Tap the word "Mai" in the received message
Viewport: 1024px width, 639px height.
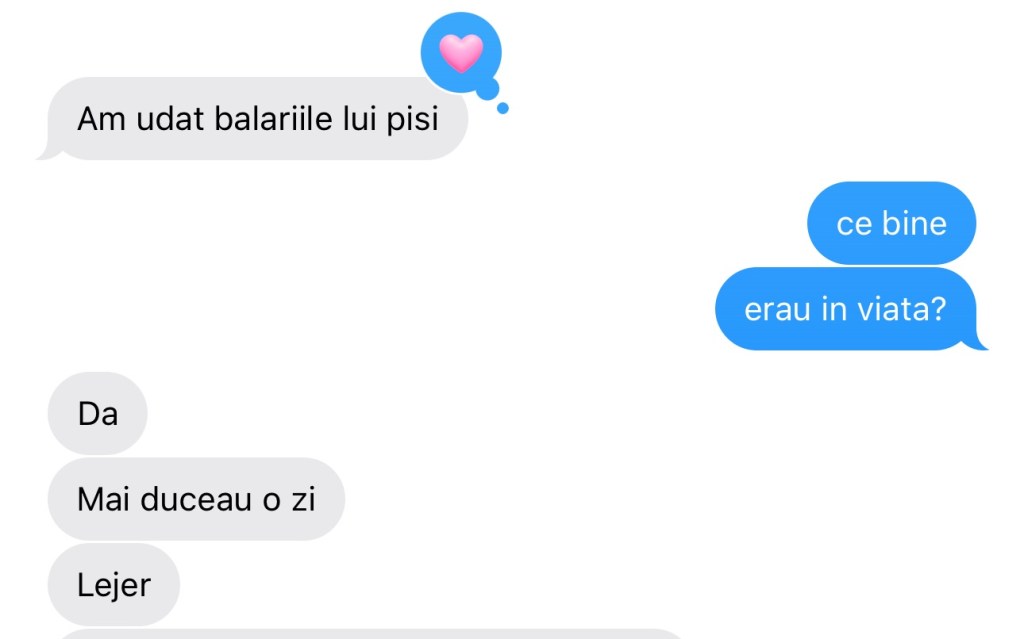[100, 500]
